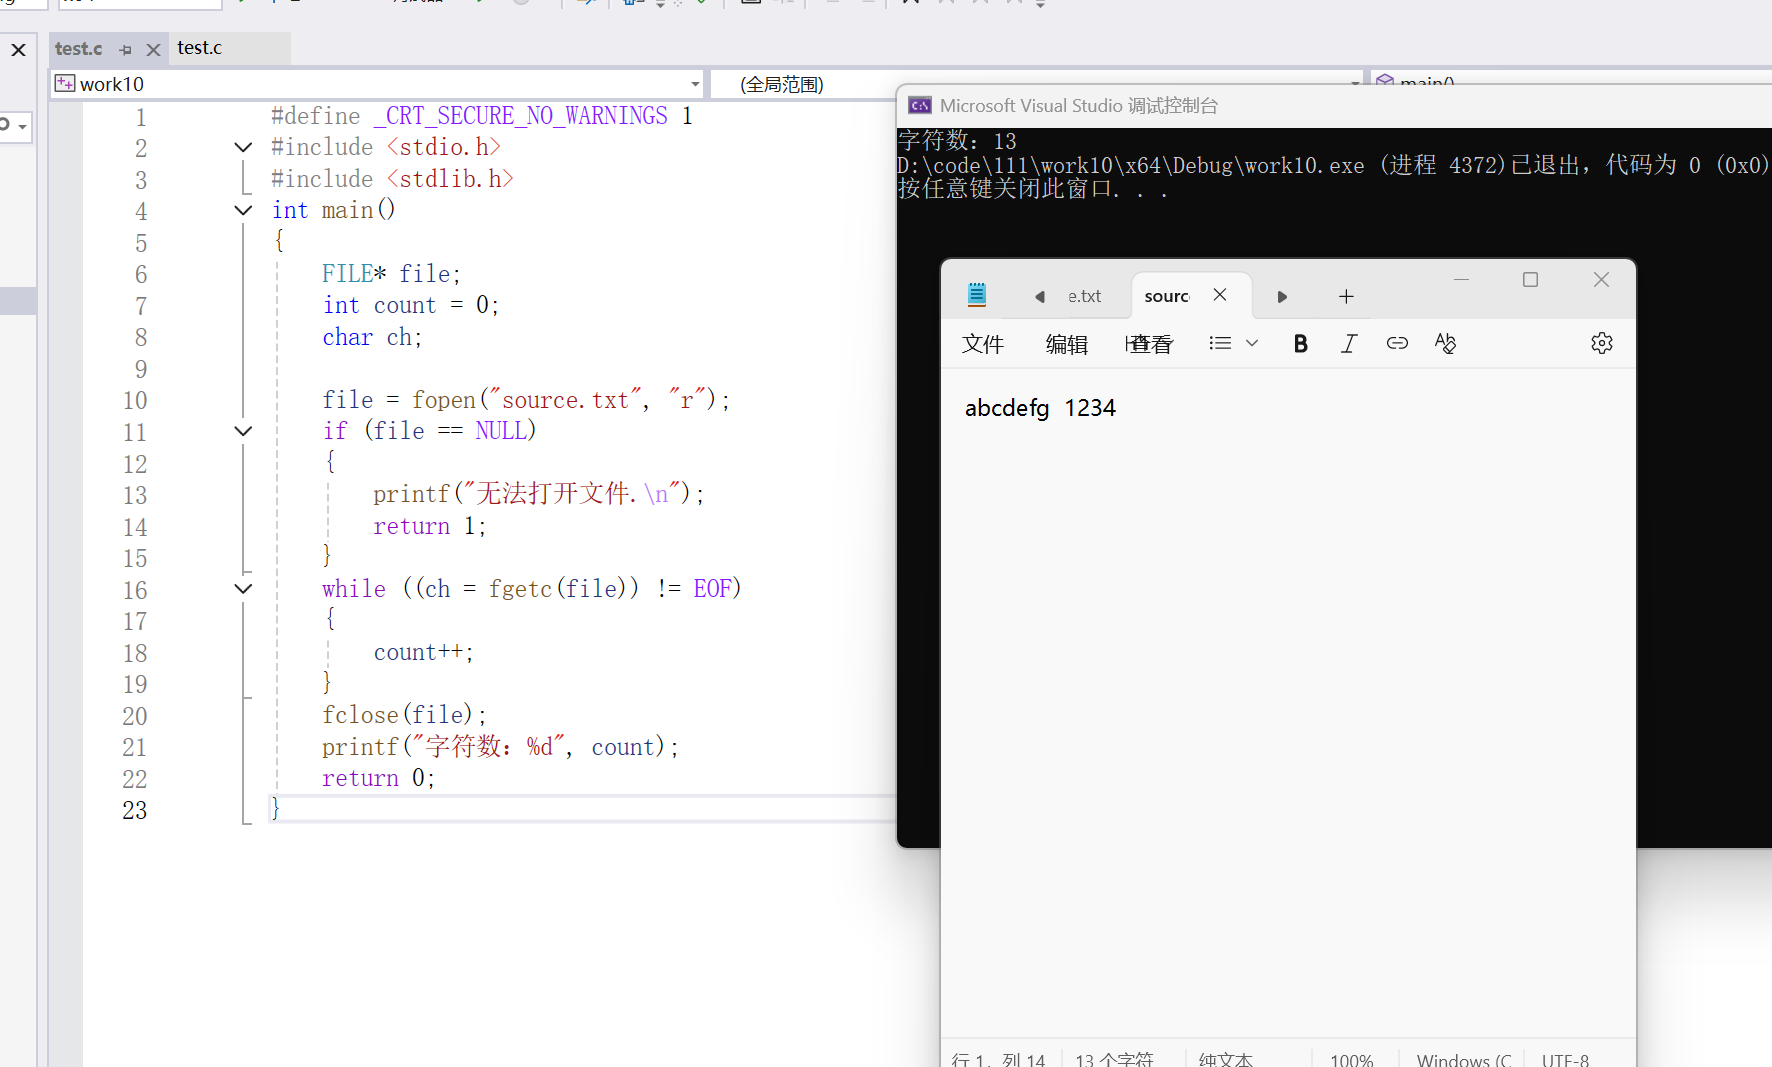Open the 查看 menu in Notepad
This screenshot has height=1067, width=1772.
click(x=1149, y=344)
